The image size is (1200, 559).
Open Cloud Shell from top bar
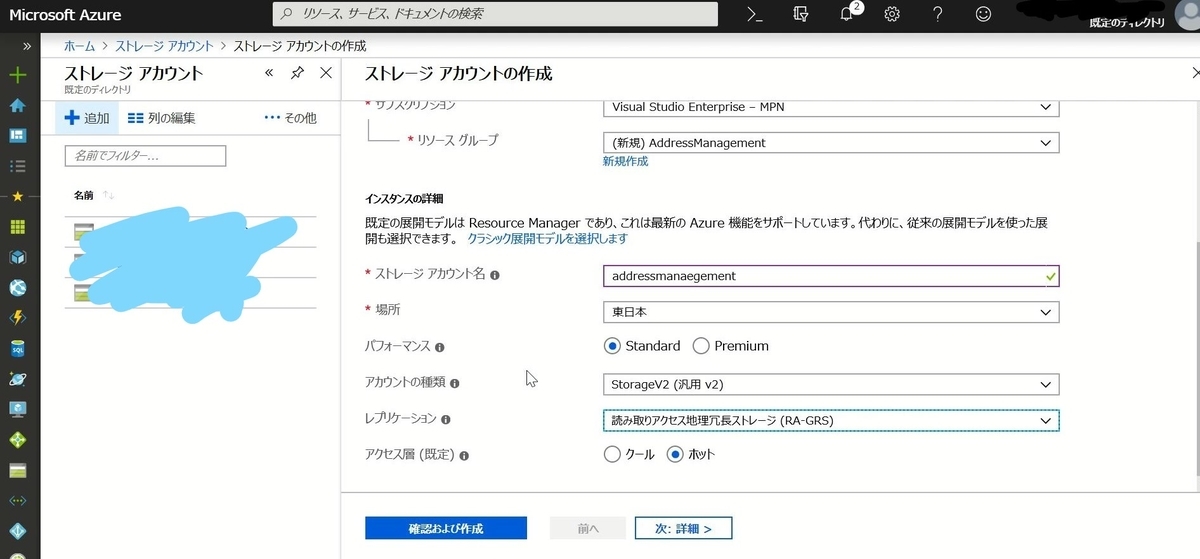coord(755,14)
